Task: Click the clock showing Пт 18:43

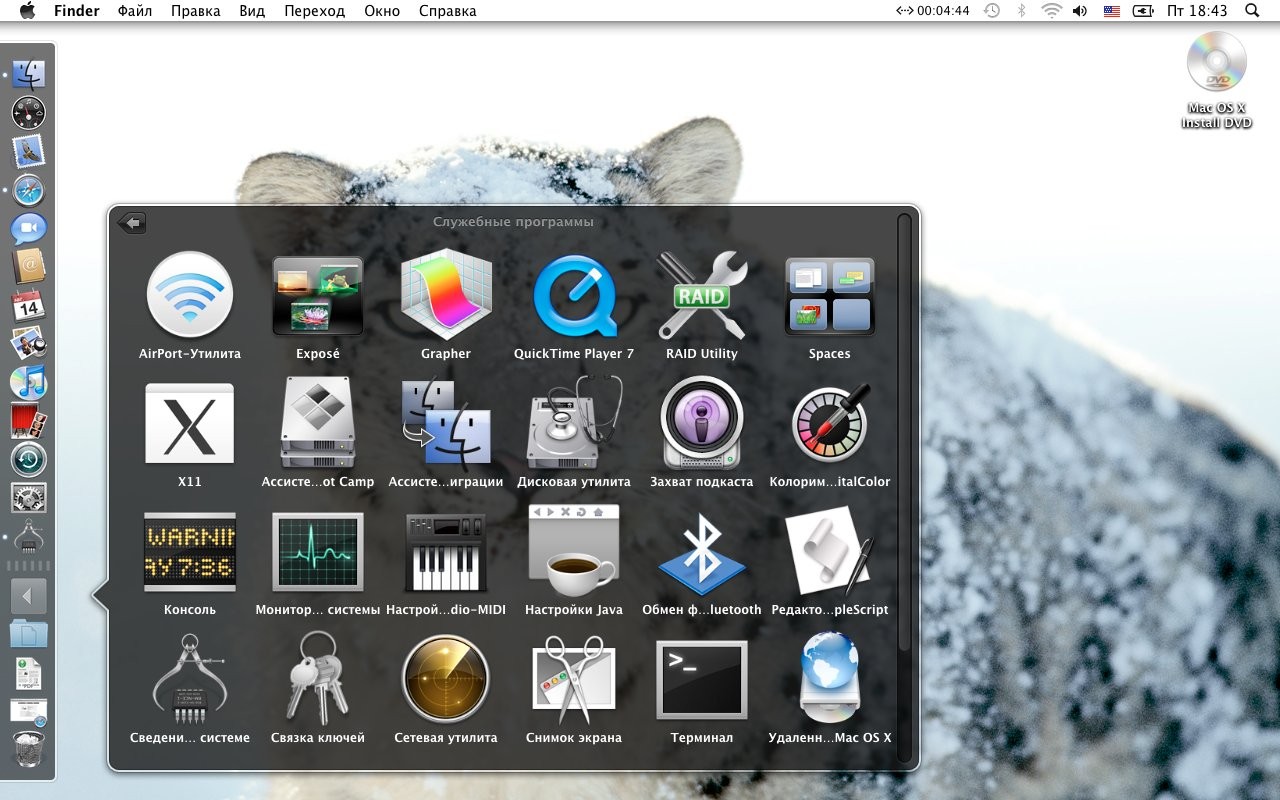Action: tap(1196, 11)
